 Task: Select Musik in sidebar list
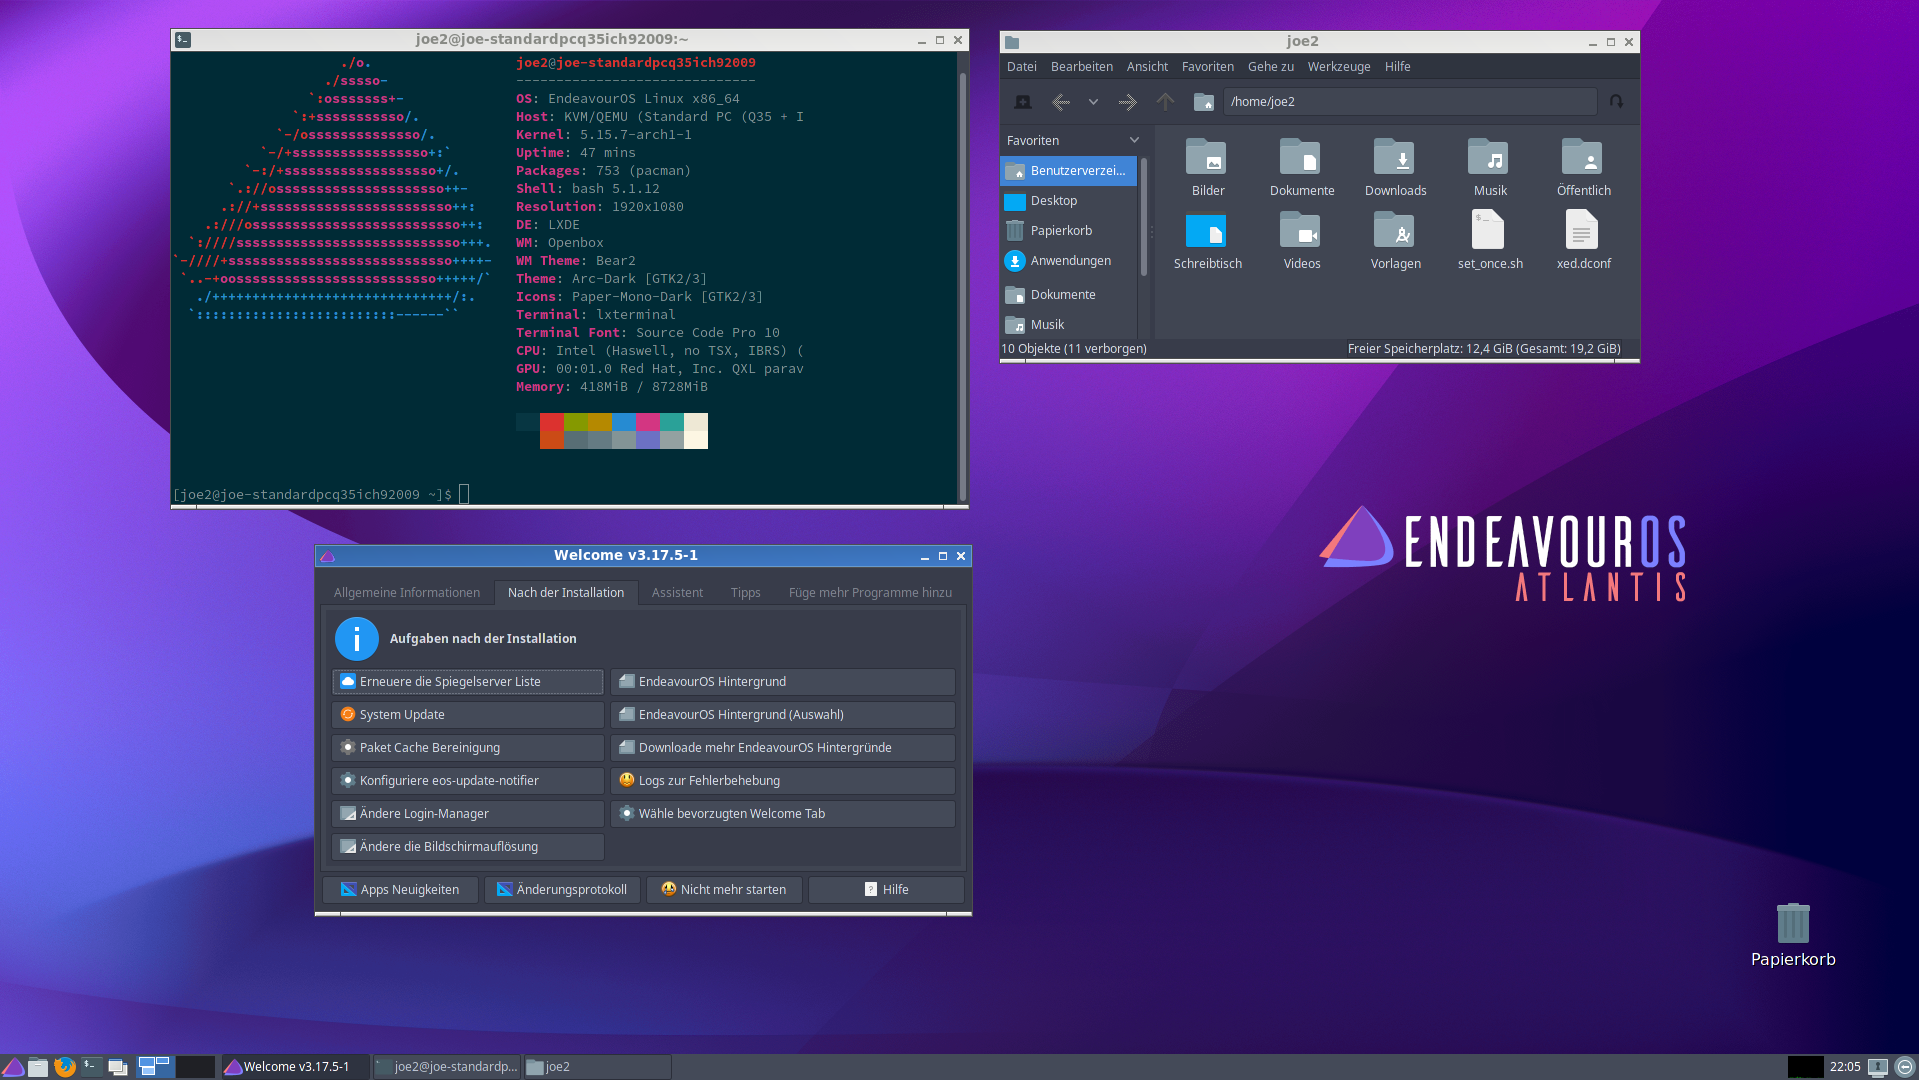point(1068,325)
